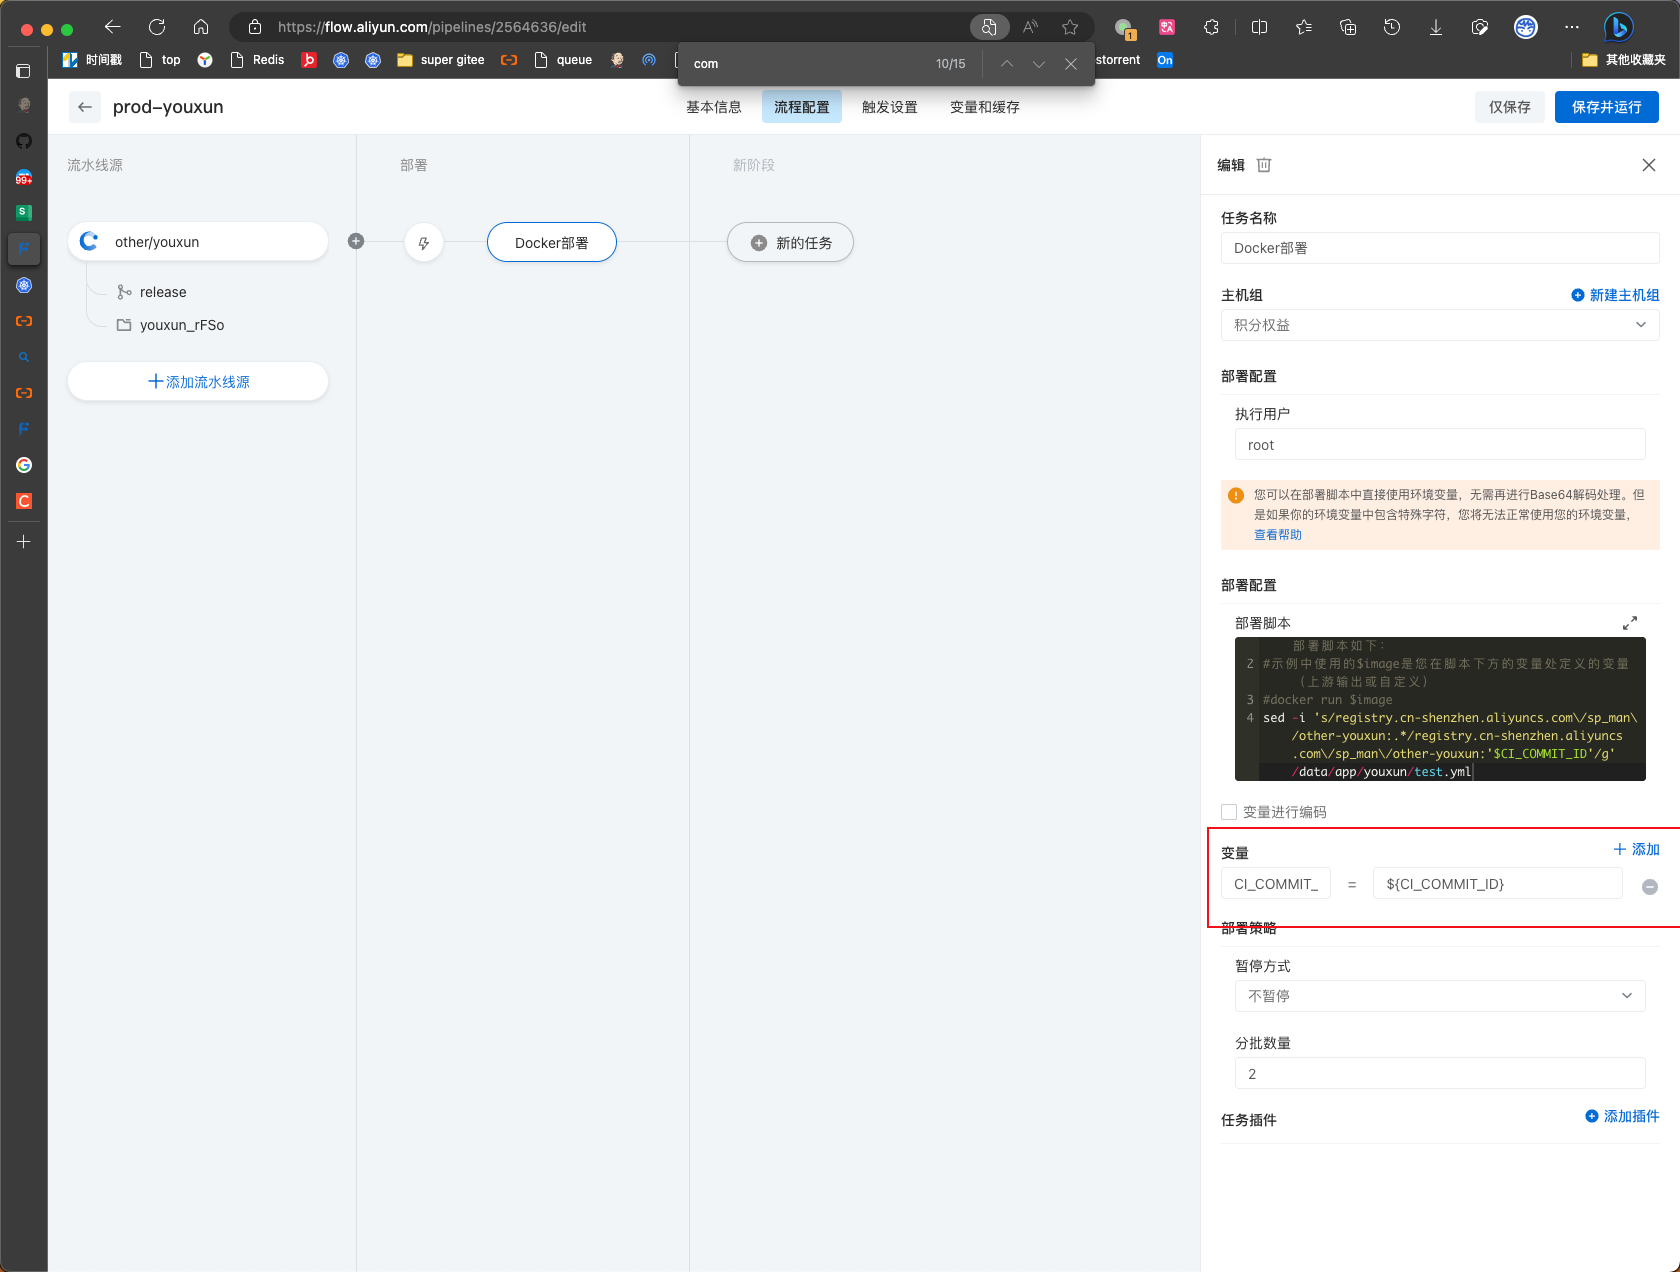The width and height of the screenshot is (1680, 1272).
Task: Open the 主机组 dropdown
Action: coord(1440,325)
